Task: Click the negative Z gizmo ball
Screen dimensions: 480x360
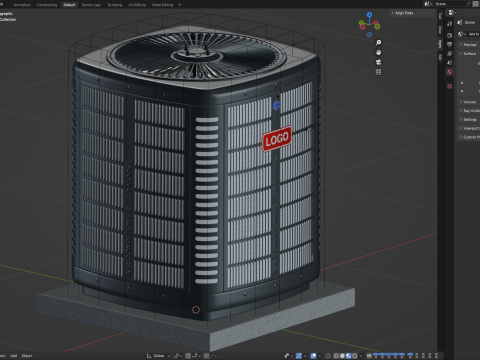Action: point(369,35)
